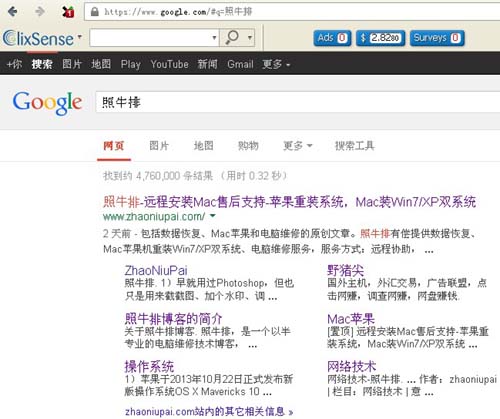500x419 pixels.
Task: Open the ClixSense toolbar logo menu
Action: point(42,38)
